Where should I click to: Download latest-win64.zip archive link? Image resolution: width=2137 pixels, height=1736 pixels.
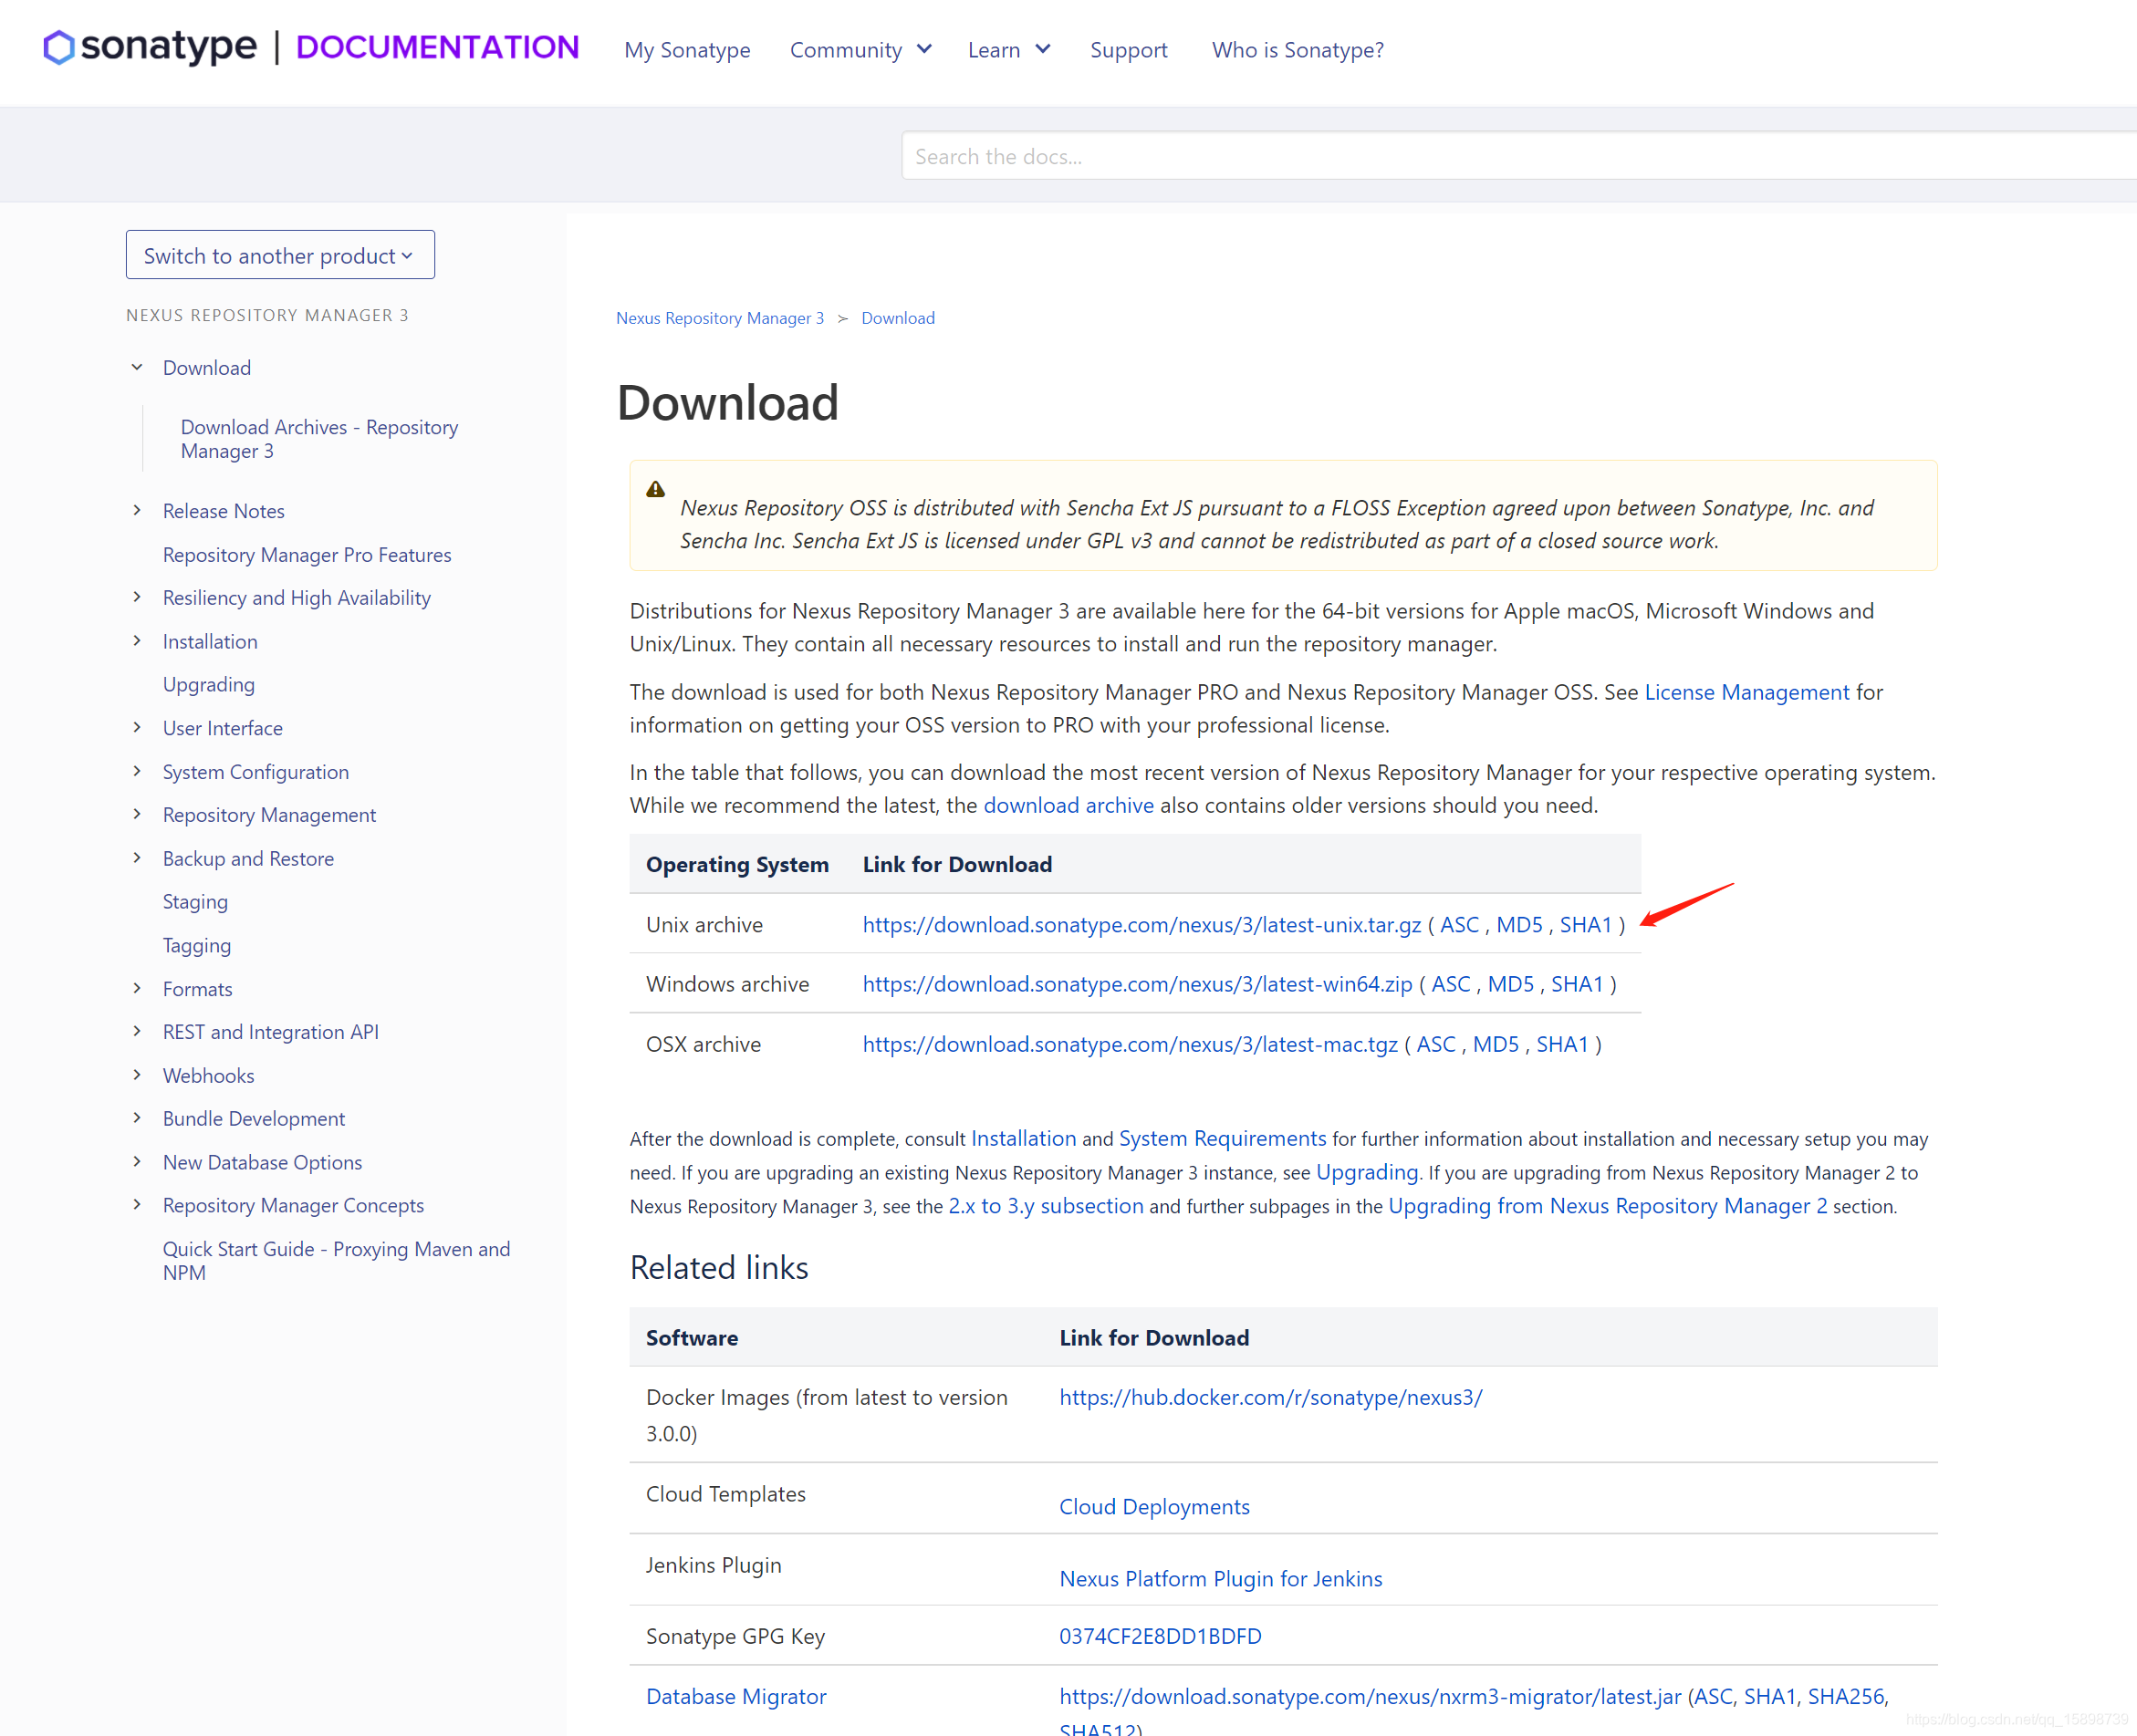pyautogui.click(x=1137, y=984)
